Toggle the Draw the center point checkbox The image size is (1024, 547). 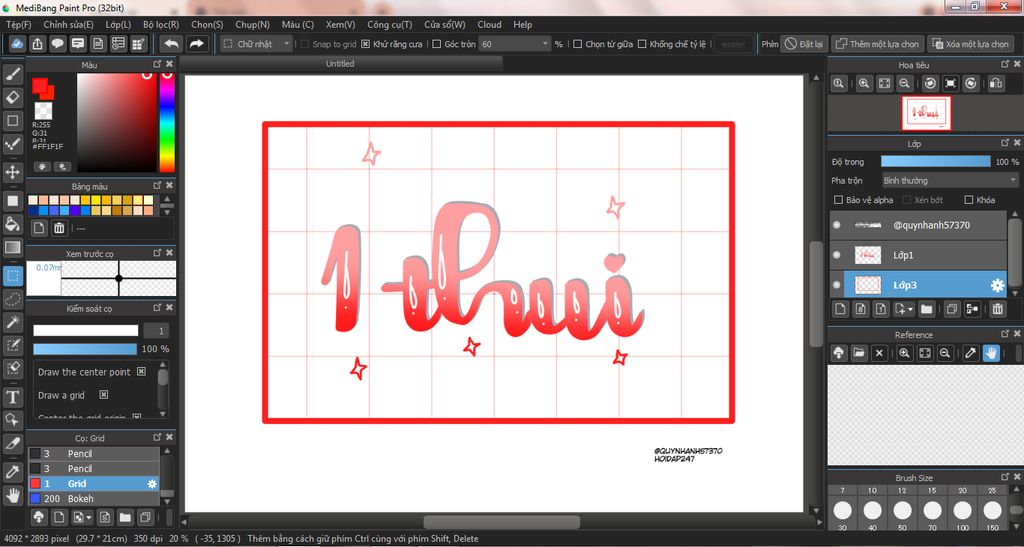[142, 371]
